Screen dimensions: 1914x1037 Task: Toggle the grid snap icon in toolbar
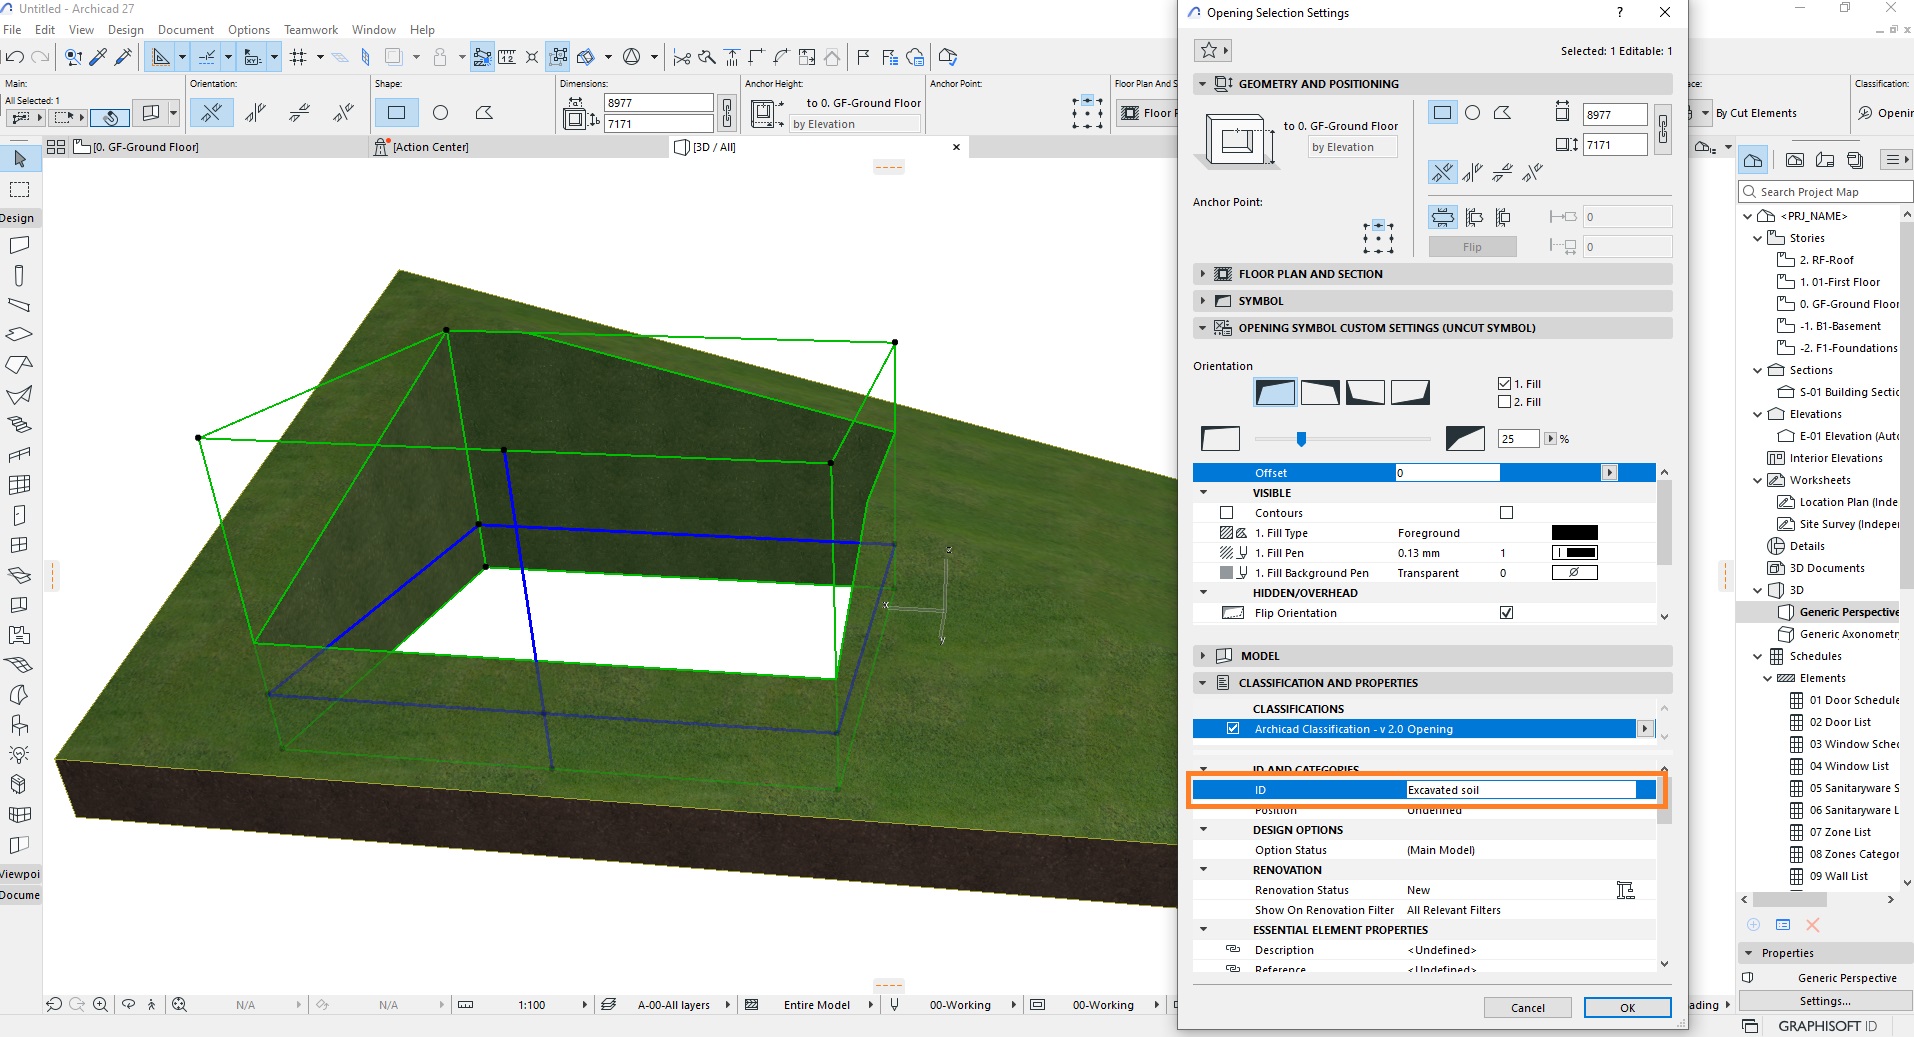coord(298,57)
